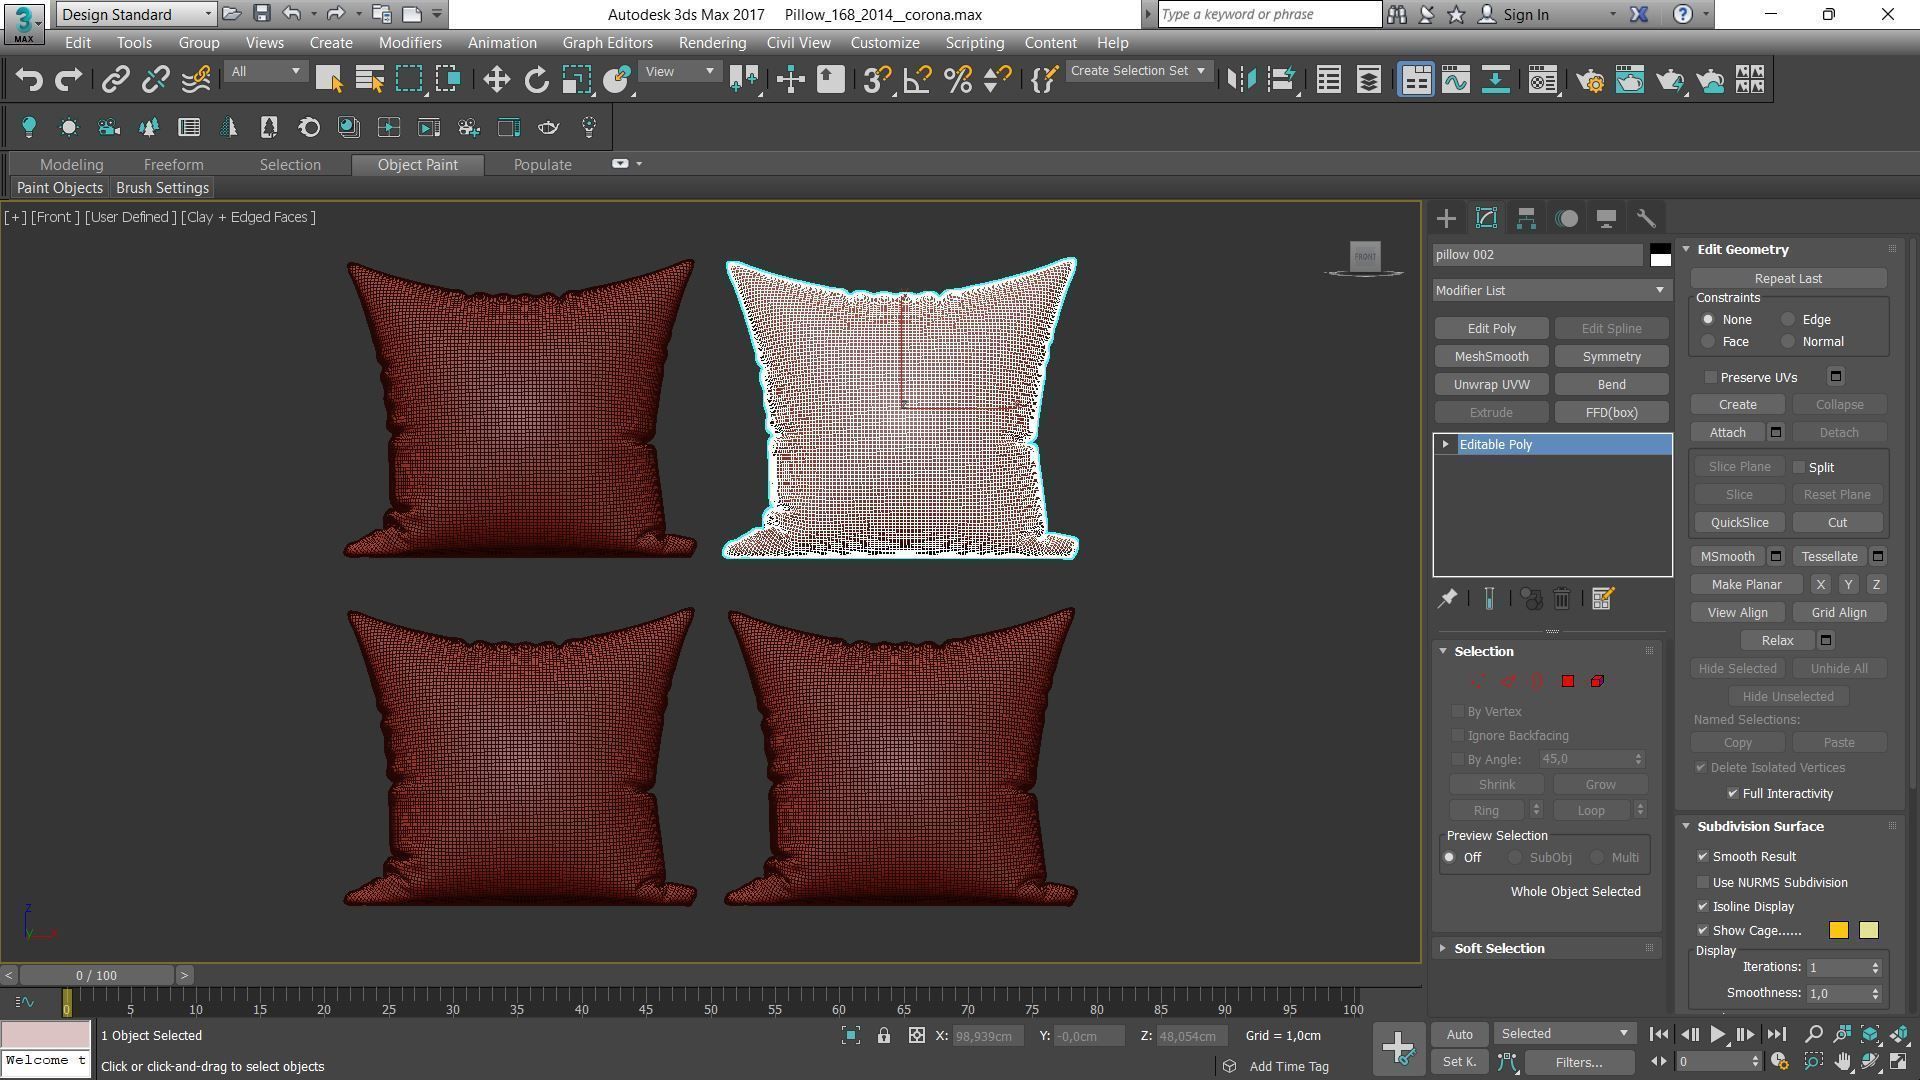Screen dimensions: 1920x1080
Task: Switch to Populate ribbon tab
Action: (542, 165)
